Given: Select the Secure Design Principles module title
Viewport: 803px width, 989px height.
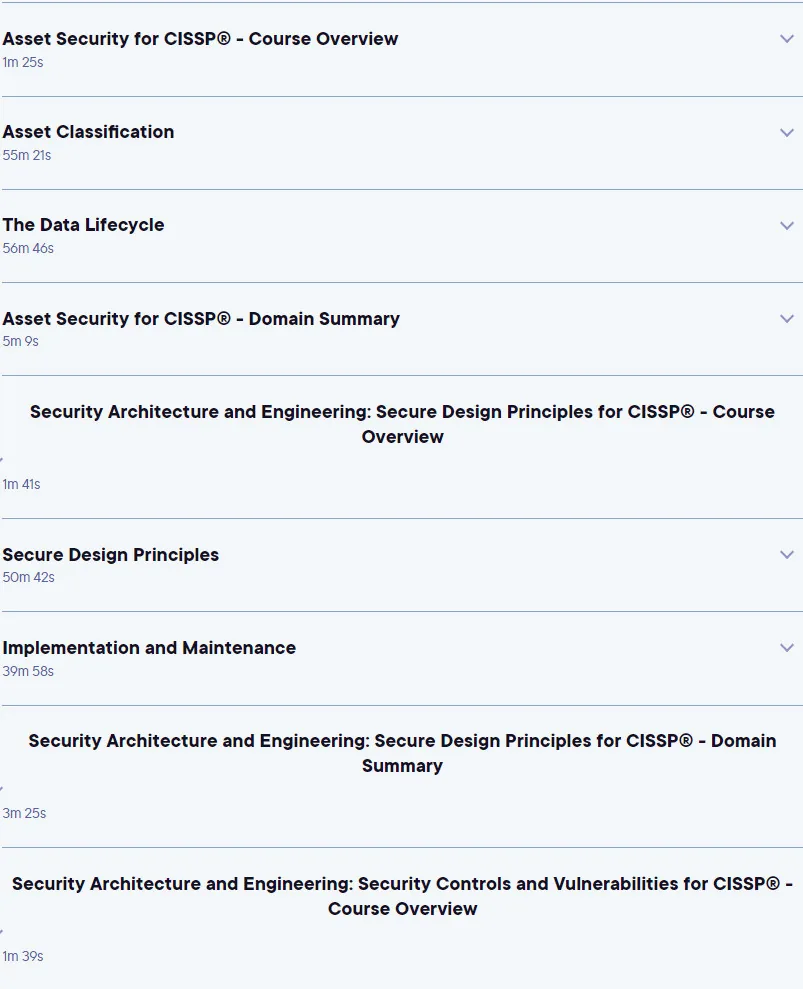Looking at the screenshot, I should coord(111,554).
